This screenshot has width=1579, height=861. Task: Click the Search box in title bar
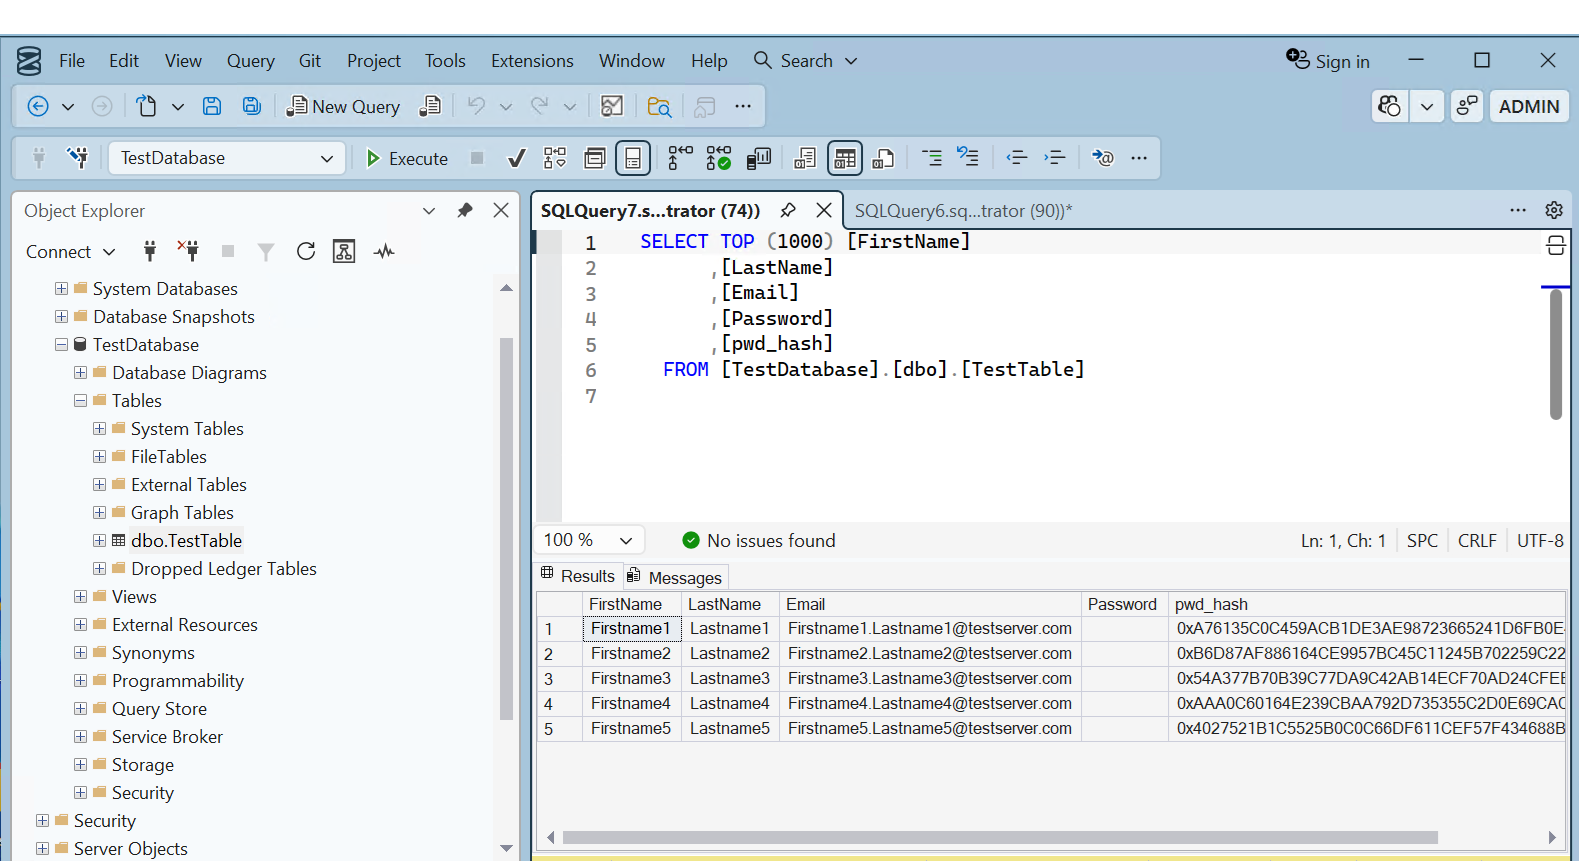point(806,61)
